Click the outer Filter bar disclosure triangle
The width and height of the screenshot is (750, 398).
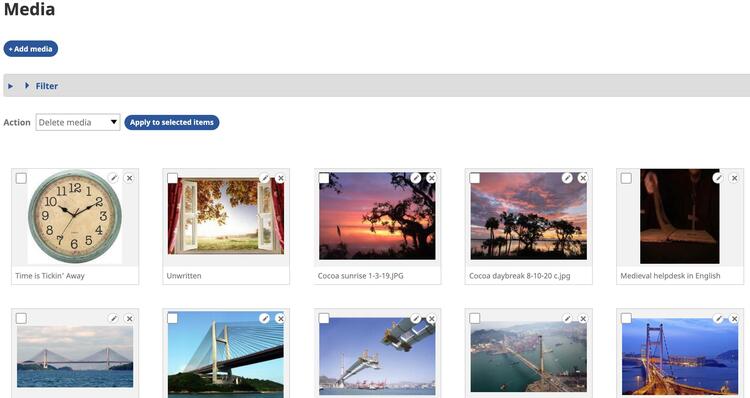click(x=11, y=86)
